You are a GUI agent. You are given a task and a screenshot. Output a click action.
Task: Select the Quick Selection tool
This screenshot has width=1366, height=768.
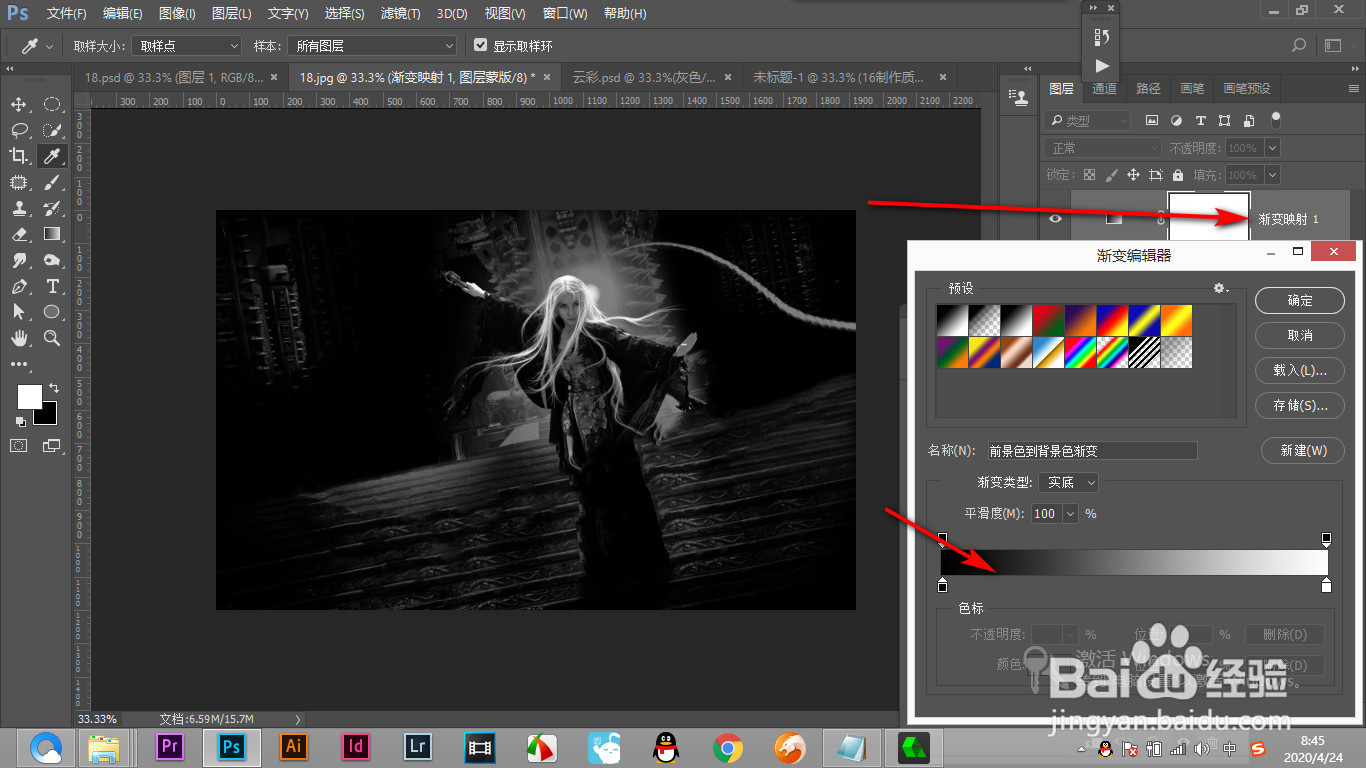click(x=52, y=131)
